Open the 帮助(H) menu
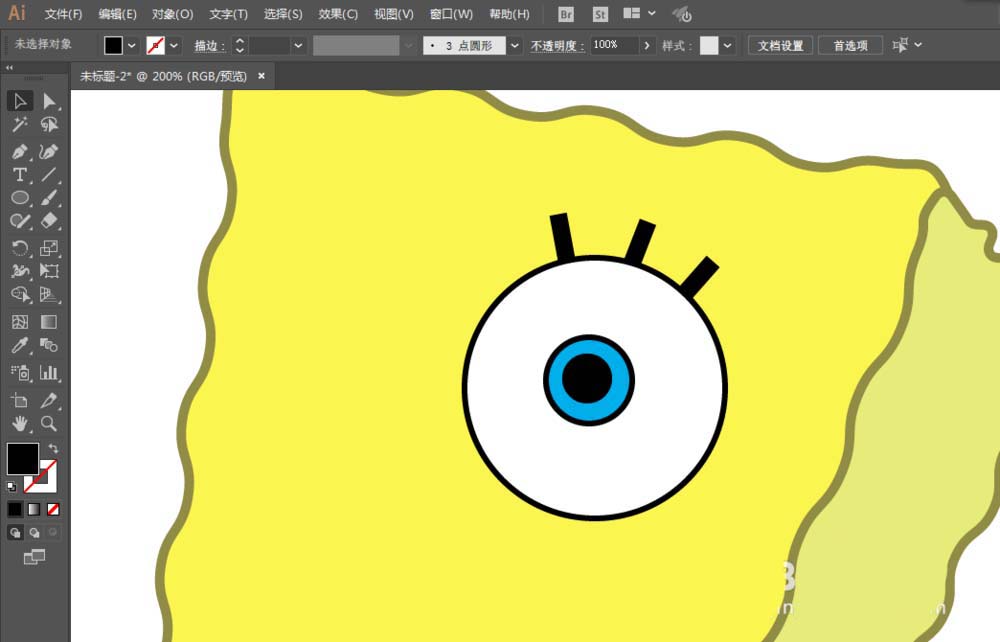The width and height of the screenshot is (1000, 642). tap(509, 14)
